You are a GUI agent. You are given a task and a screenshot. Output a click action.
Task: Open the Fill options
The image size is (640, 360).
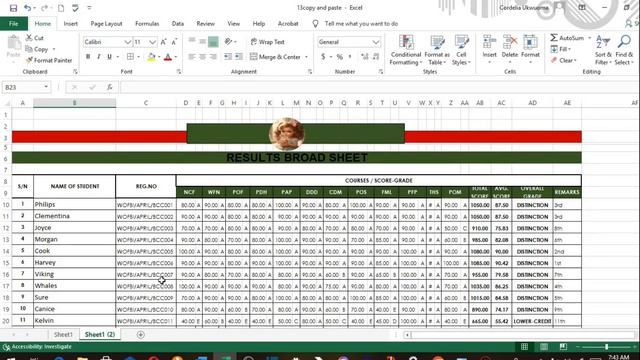(561, 49)
